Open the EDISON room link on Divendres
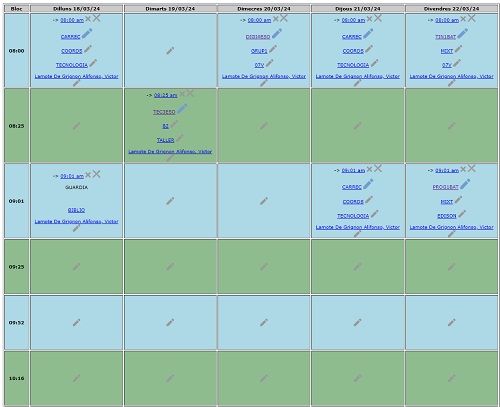500x407 pixels. click(x=447, y=216)
